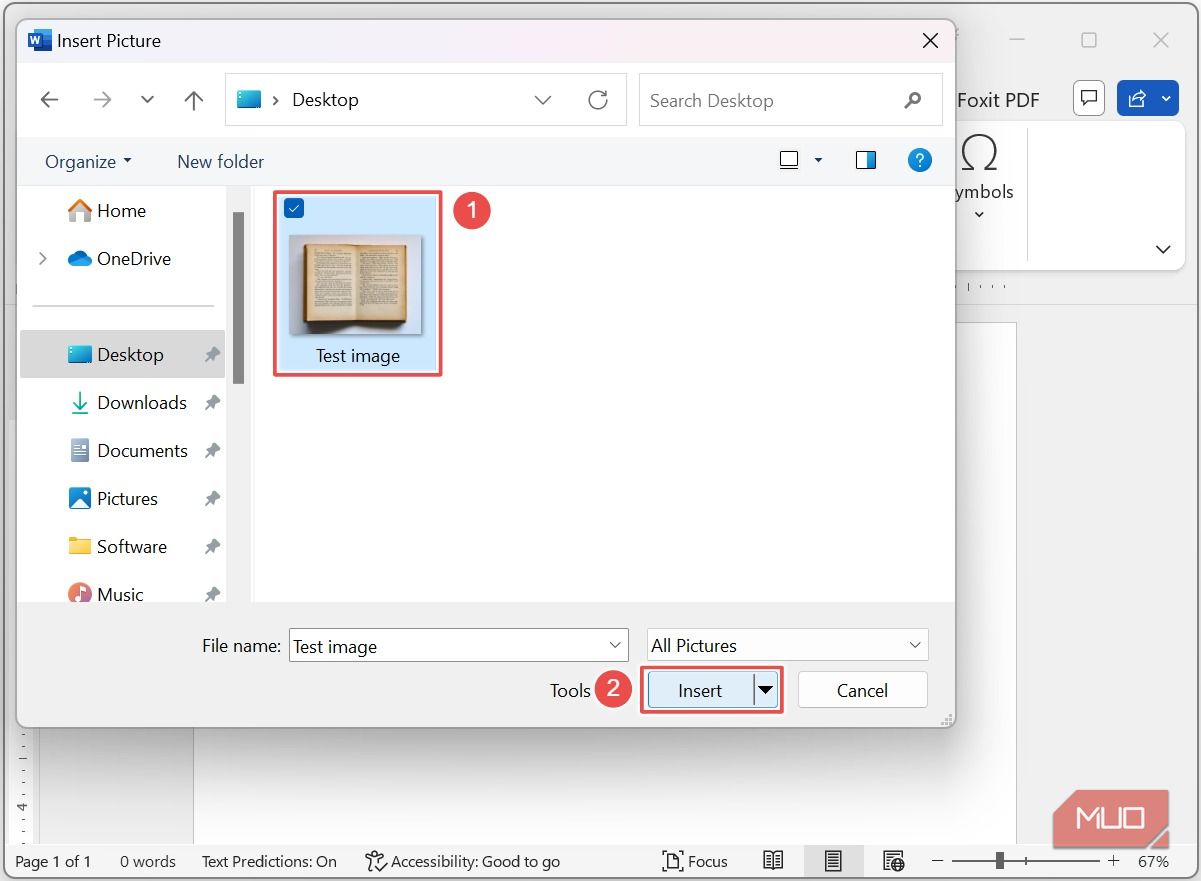Go up one folder level
Viewport: 1201px width, 881px height.
click(x=194, y=100)
